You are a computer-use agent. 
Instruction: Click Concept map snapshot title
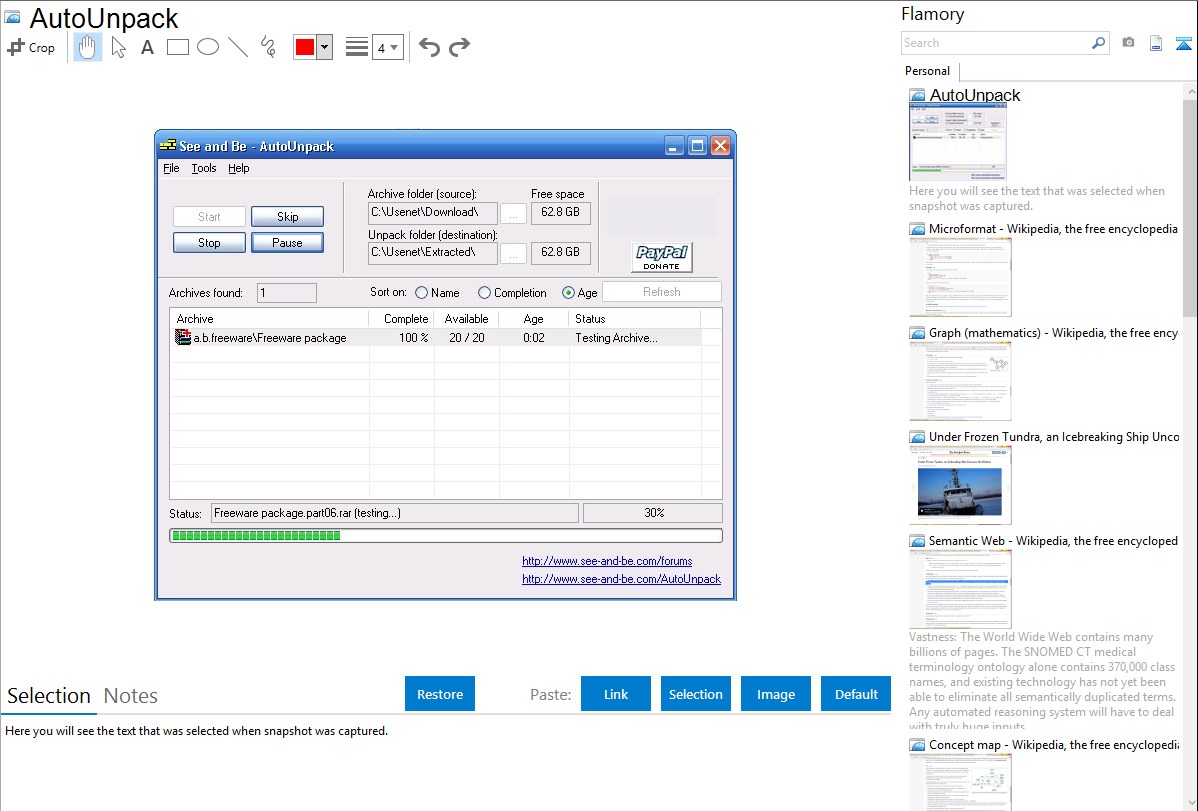[x=1053, y=745]
